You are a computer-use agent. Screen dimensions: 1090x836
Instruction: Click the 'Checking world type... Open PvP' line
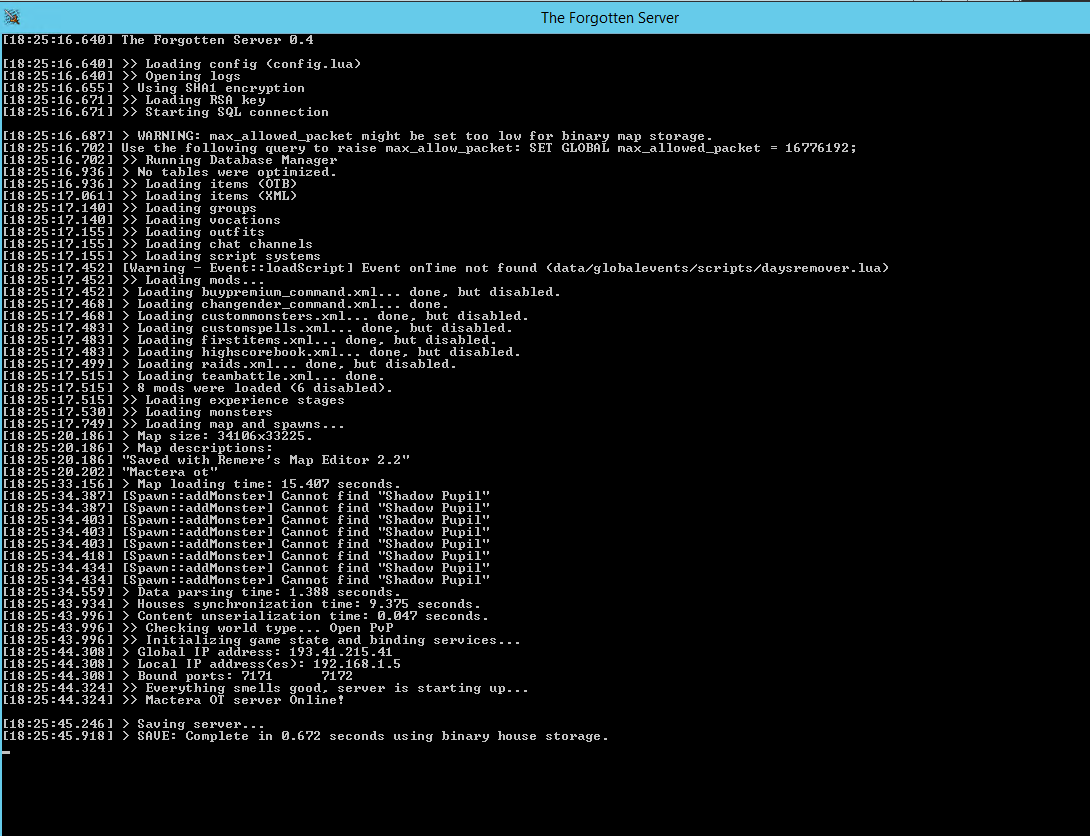(x=198, y=628)
